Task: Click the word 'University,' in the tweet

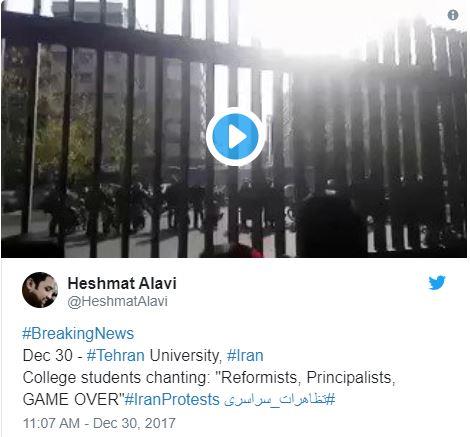Action: 186,355
